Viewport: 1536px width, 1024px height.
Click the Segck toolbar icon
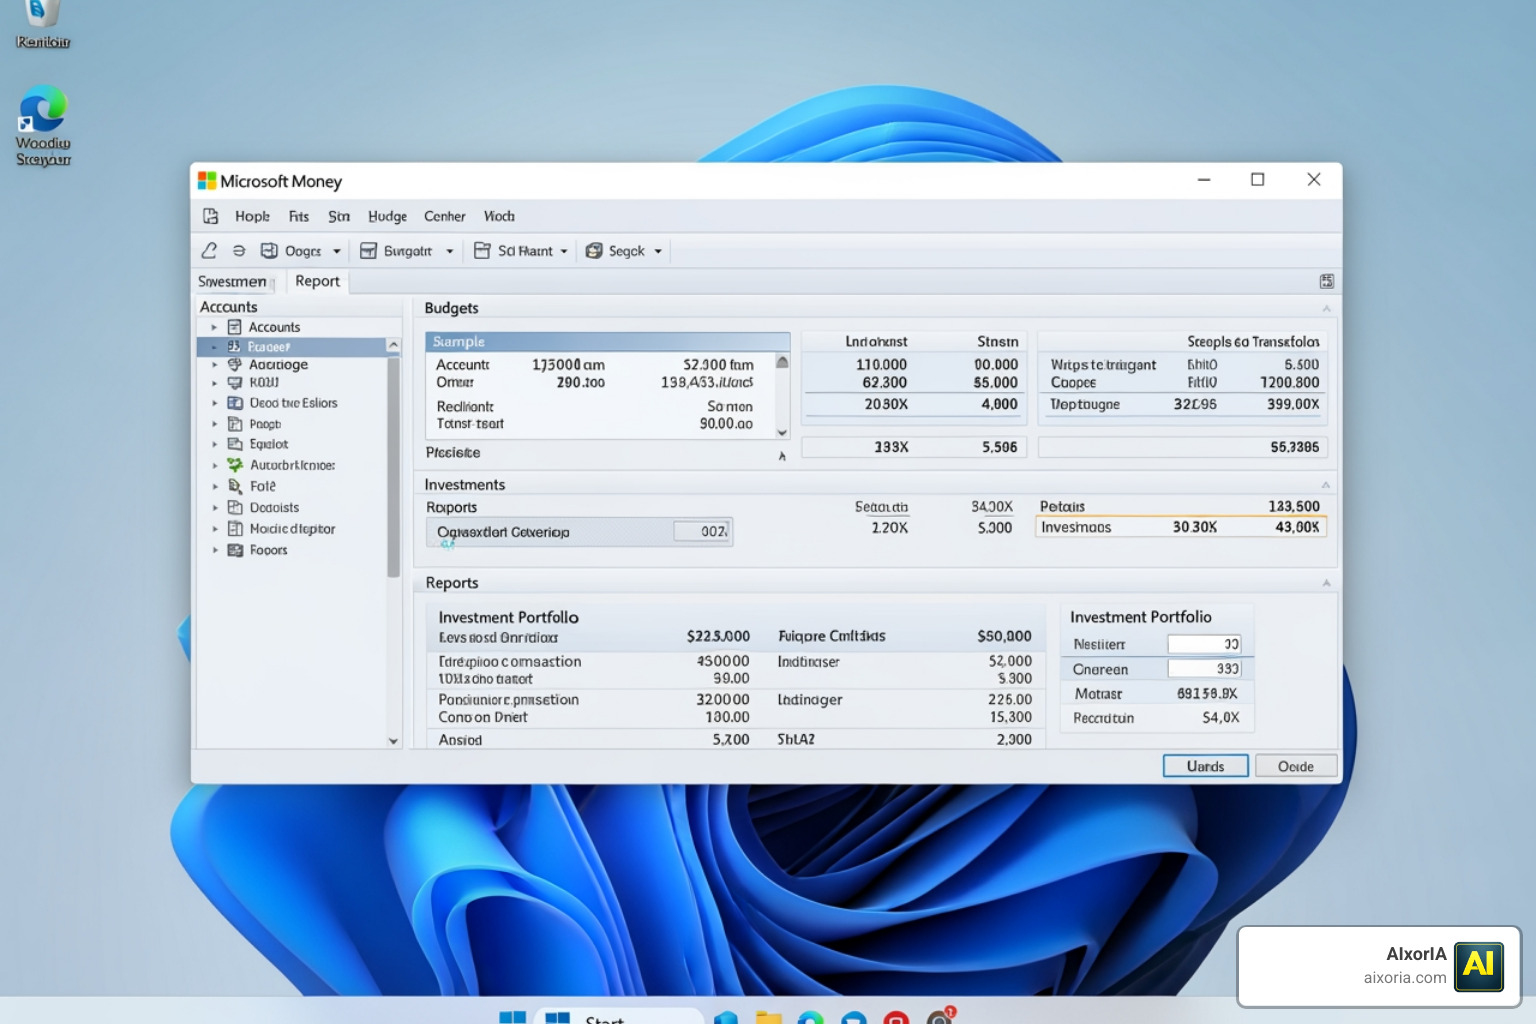pos(594,251)
